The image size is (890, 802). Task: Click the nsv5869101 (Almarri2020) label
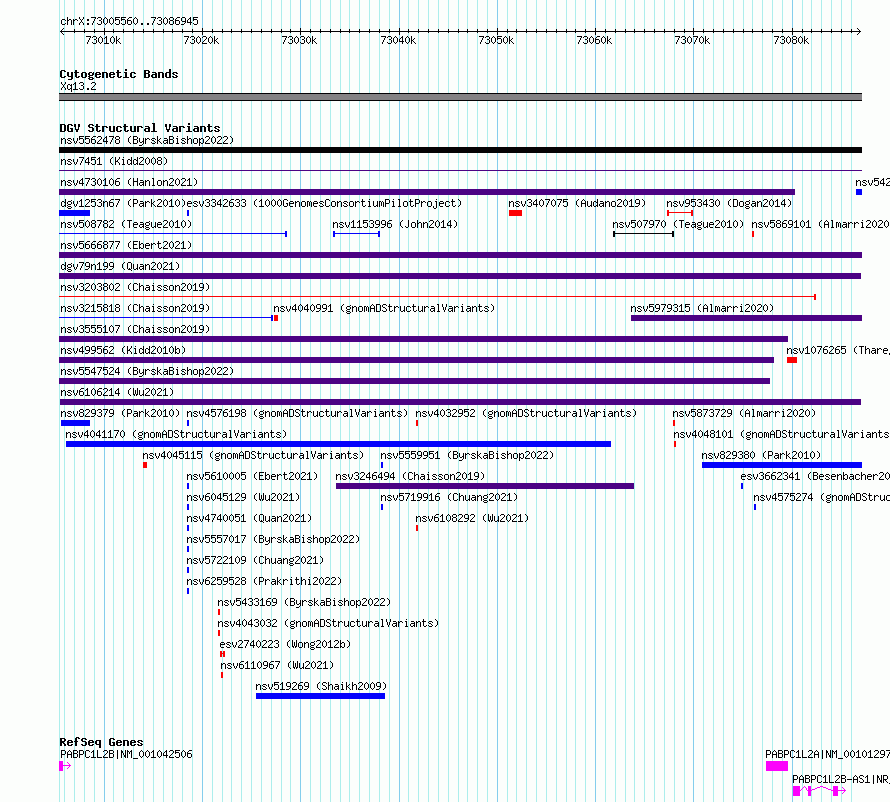click(821, 224)
